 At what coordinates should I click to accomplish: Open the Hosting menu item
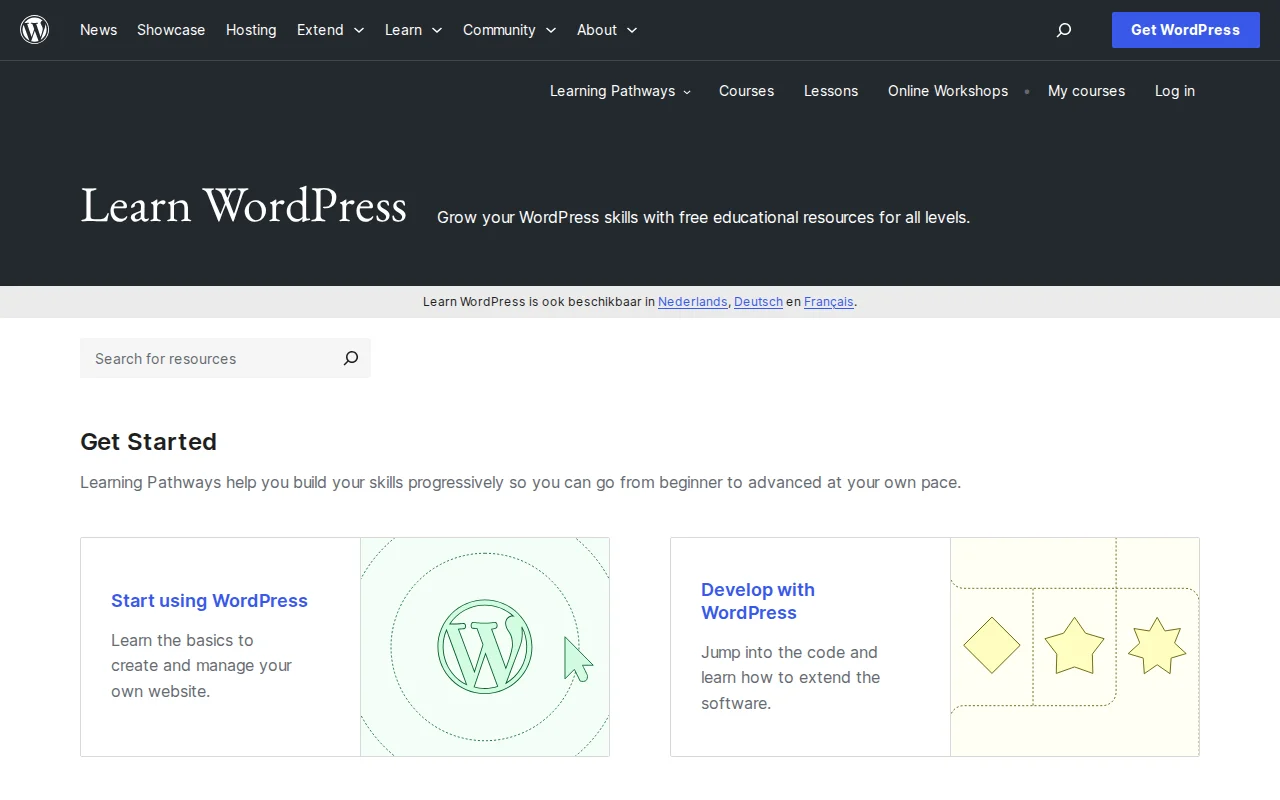point(251,30)
